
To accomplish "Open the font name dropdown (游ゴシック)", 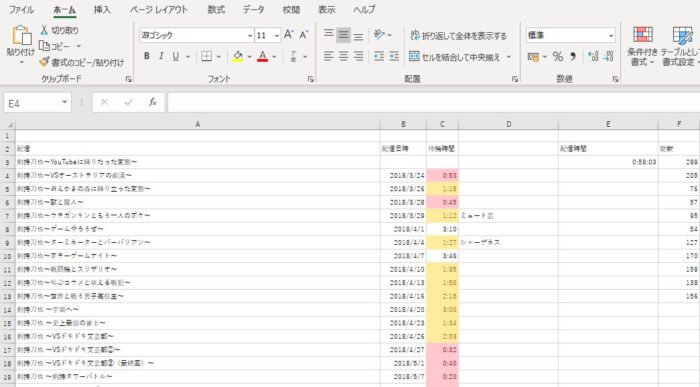I will 250,35.
